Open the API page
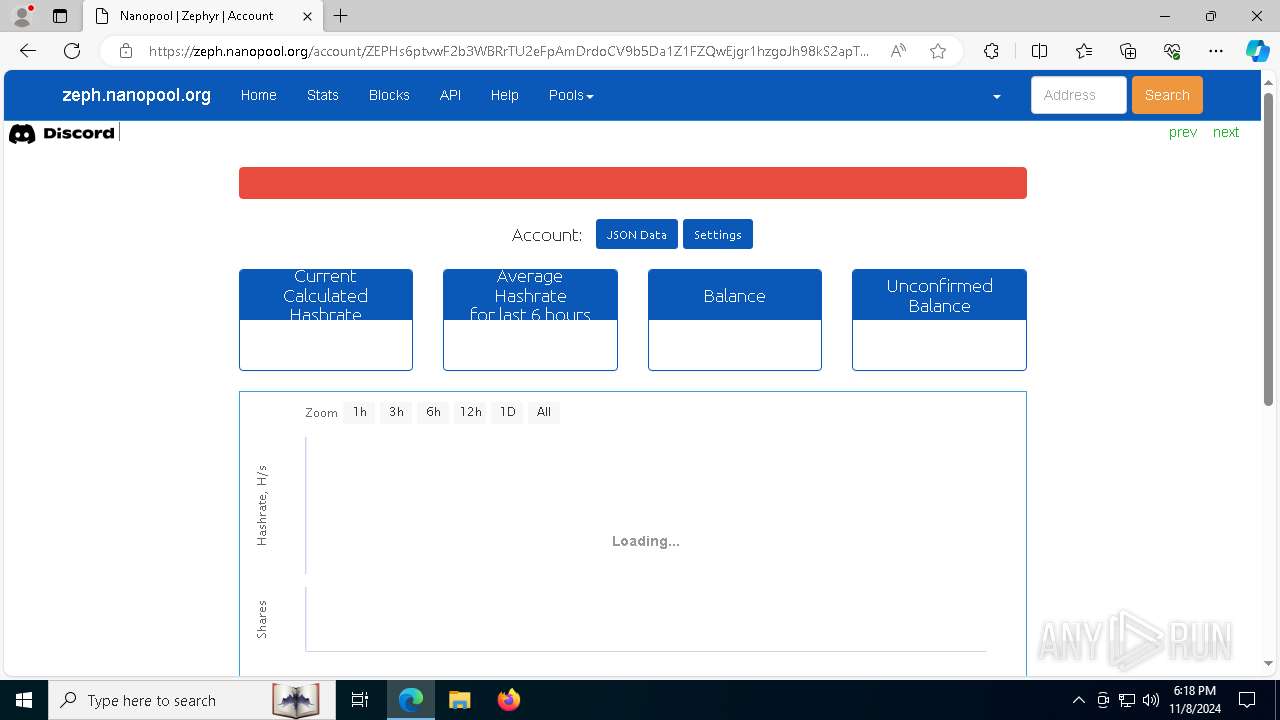Image resolution: width=1280 pixels, height=720 pixels. tap(450, 95)
